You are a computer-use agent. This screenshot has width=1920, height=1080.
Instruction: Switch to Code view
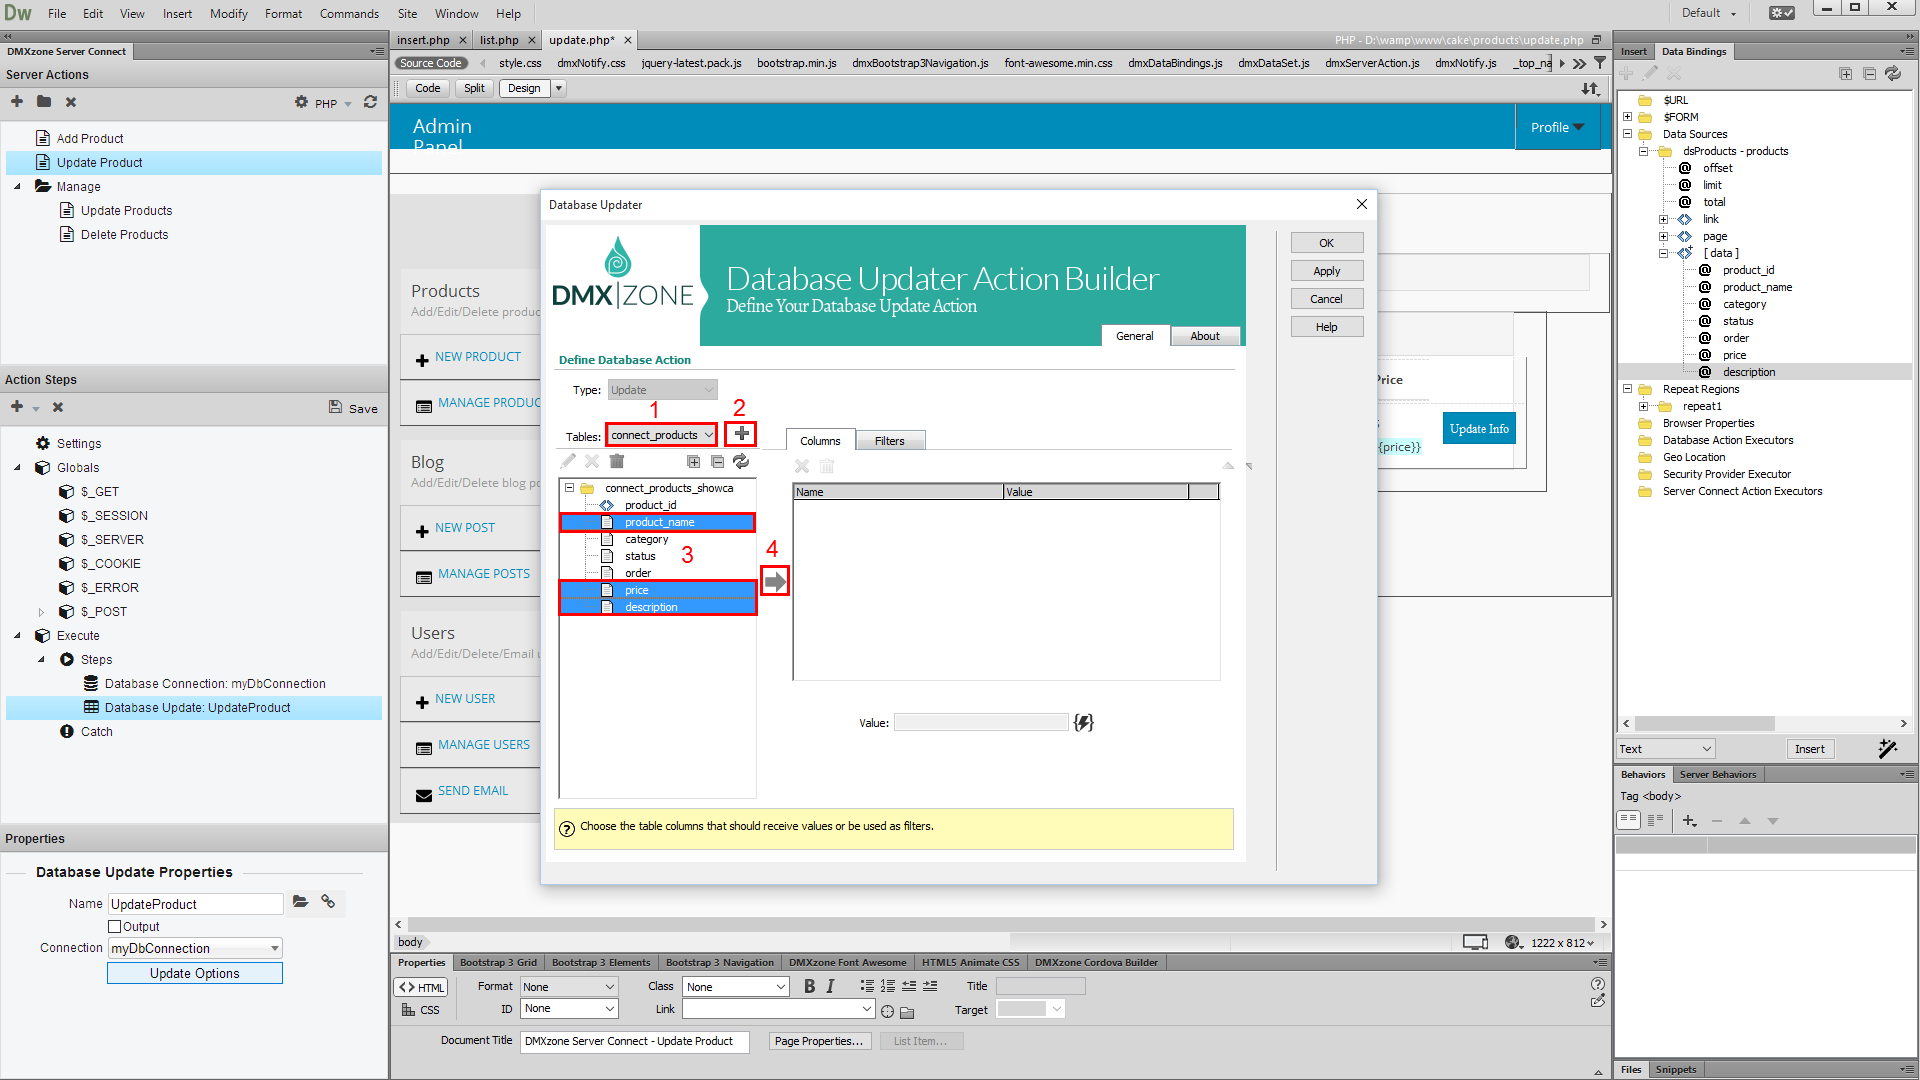coord(427,88)
